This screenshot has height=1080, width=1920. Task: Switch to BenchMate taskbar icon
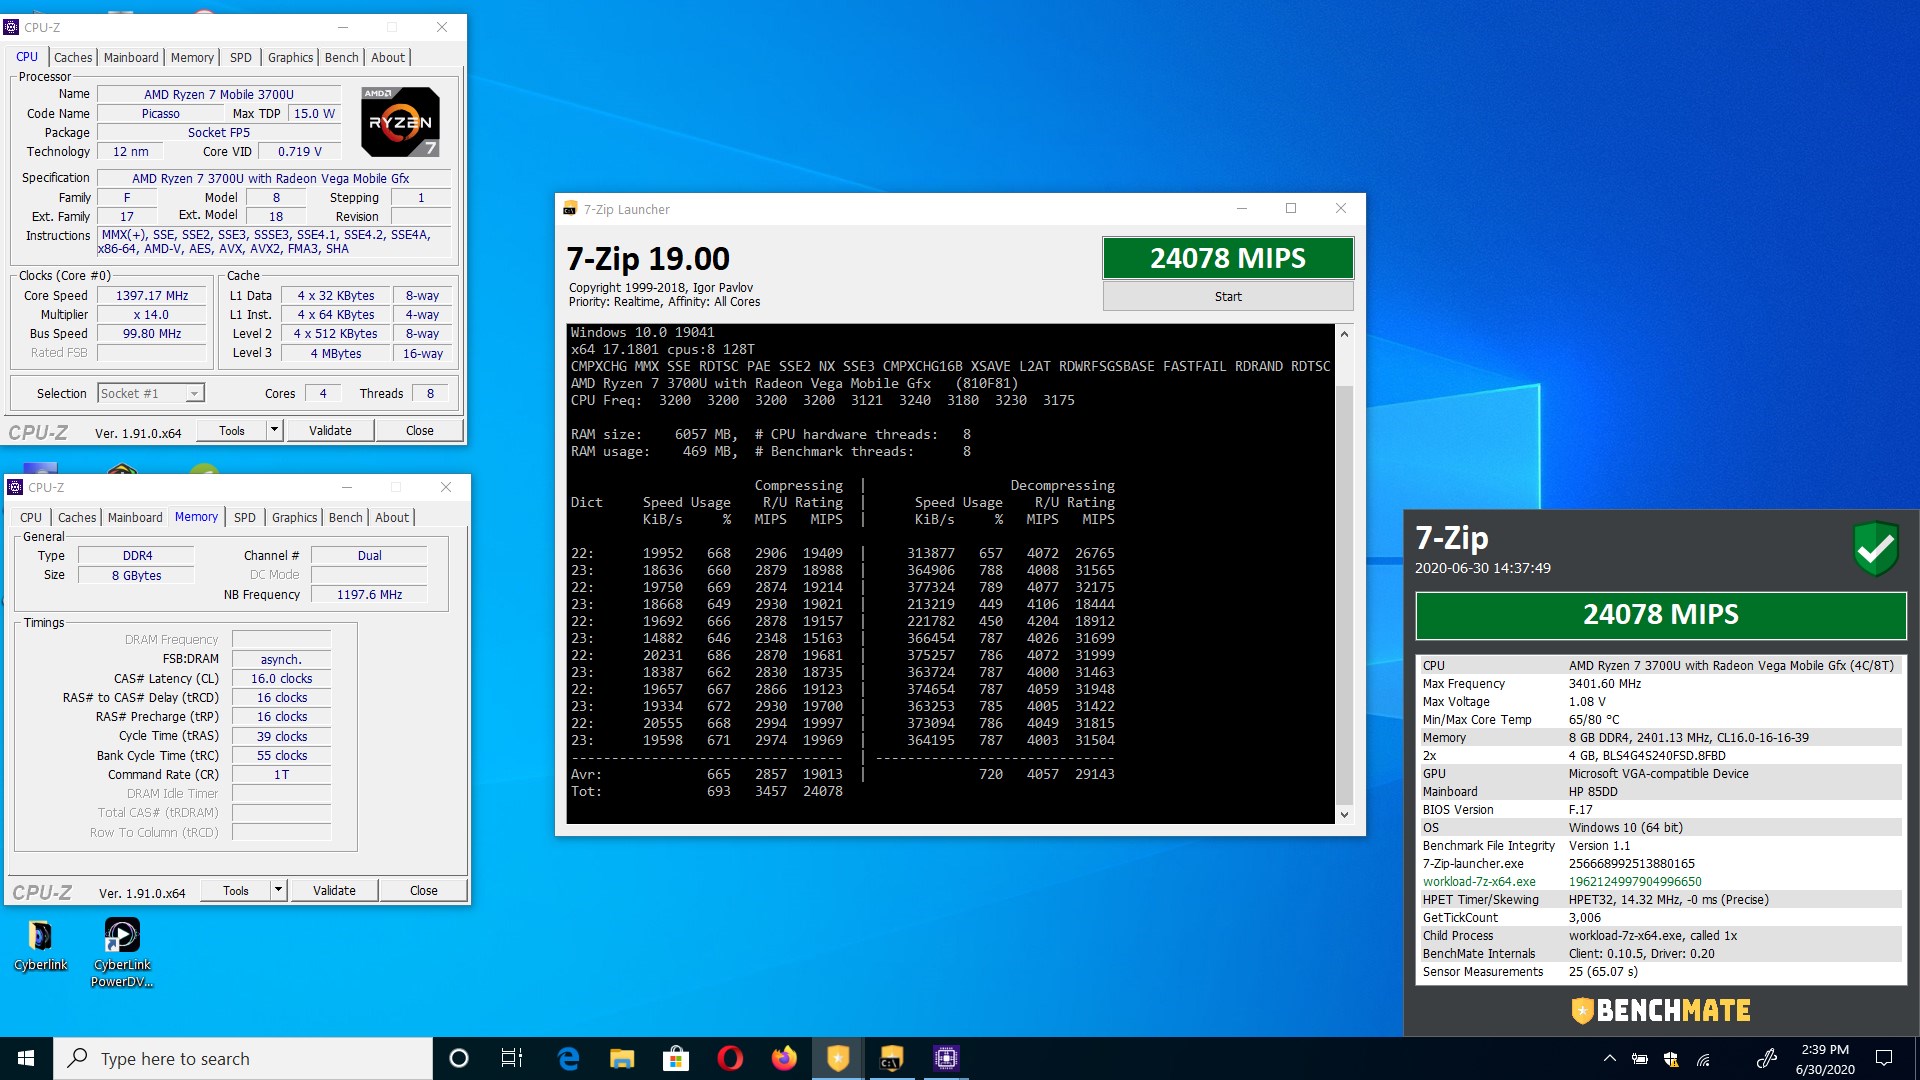click(x=838, y=1058)
